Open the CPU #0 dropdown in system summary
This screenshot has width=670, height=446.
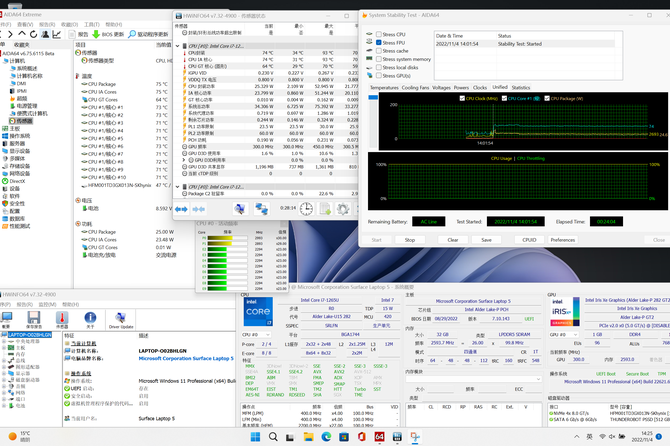256,334
